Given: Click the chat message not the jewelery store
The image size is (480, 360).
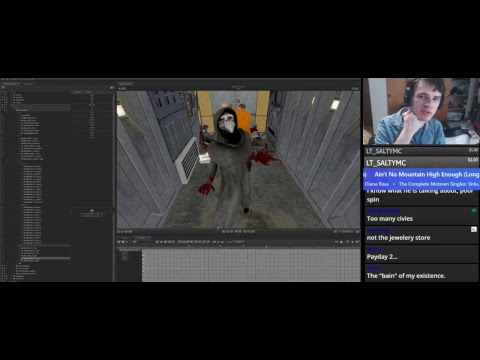Looking at the screenshot, I should [x=398, y=238].
